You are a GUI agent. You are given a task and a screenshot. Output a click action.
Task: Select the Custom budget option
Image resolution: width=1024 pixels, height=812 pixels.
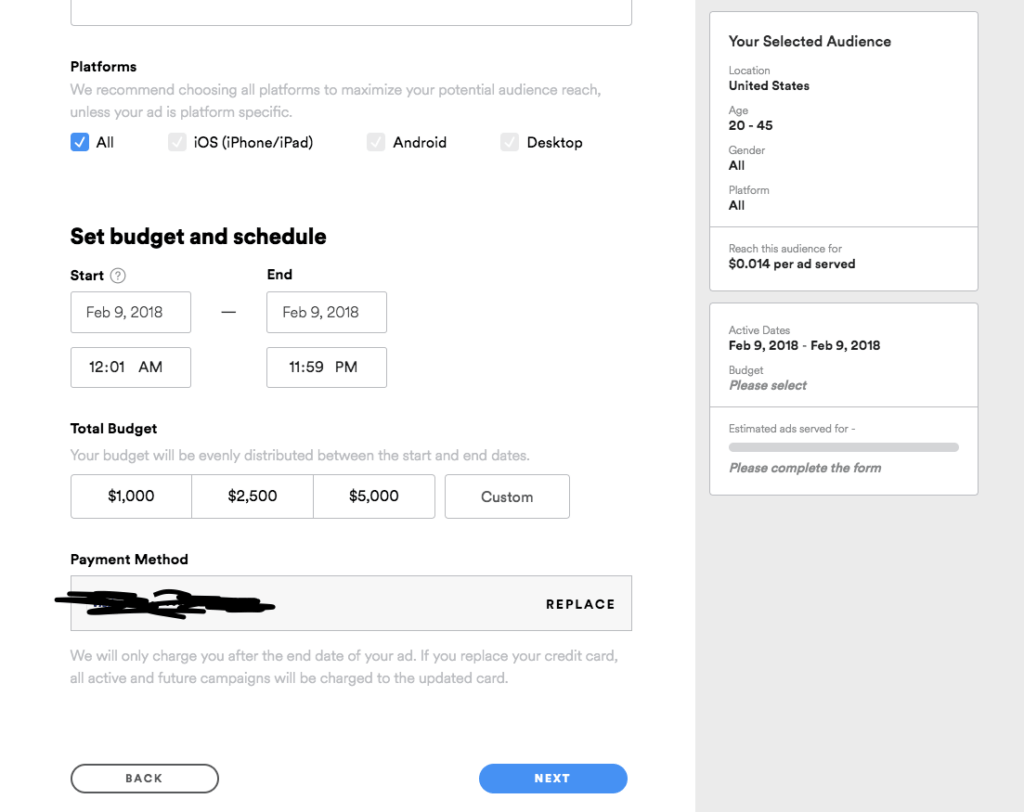(x=507, y=496)
